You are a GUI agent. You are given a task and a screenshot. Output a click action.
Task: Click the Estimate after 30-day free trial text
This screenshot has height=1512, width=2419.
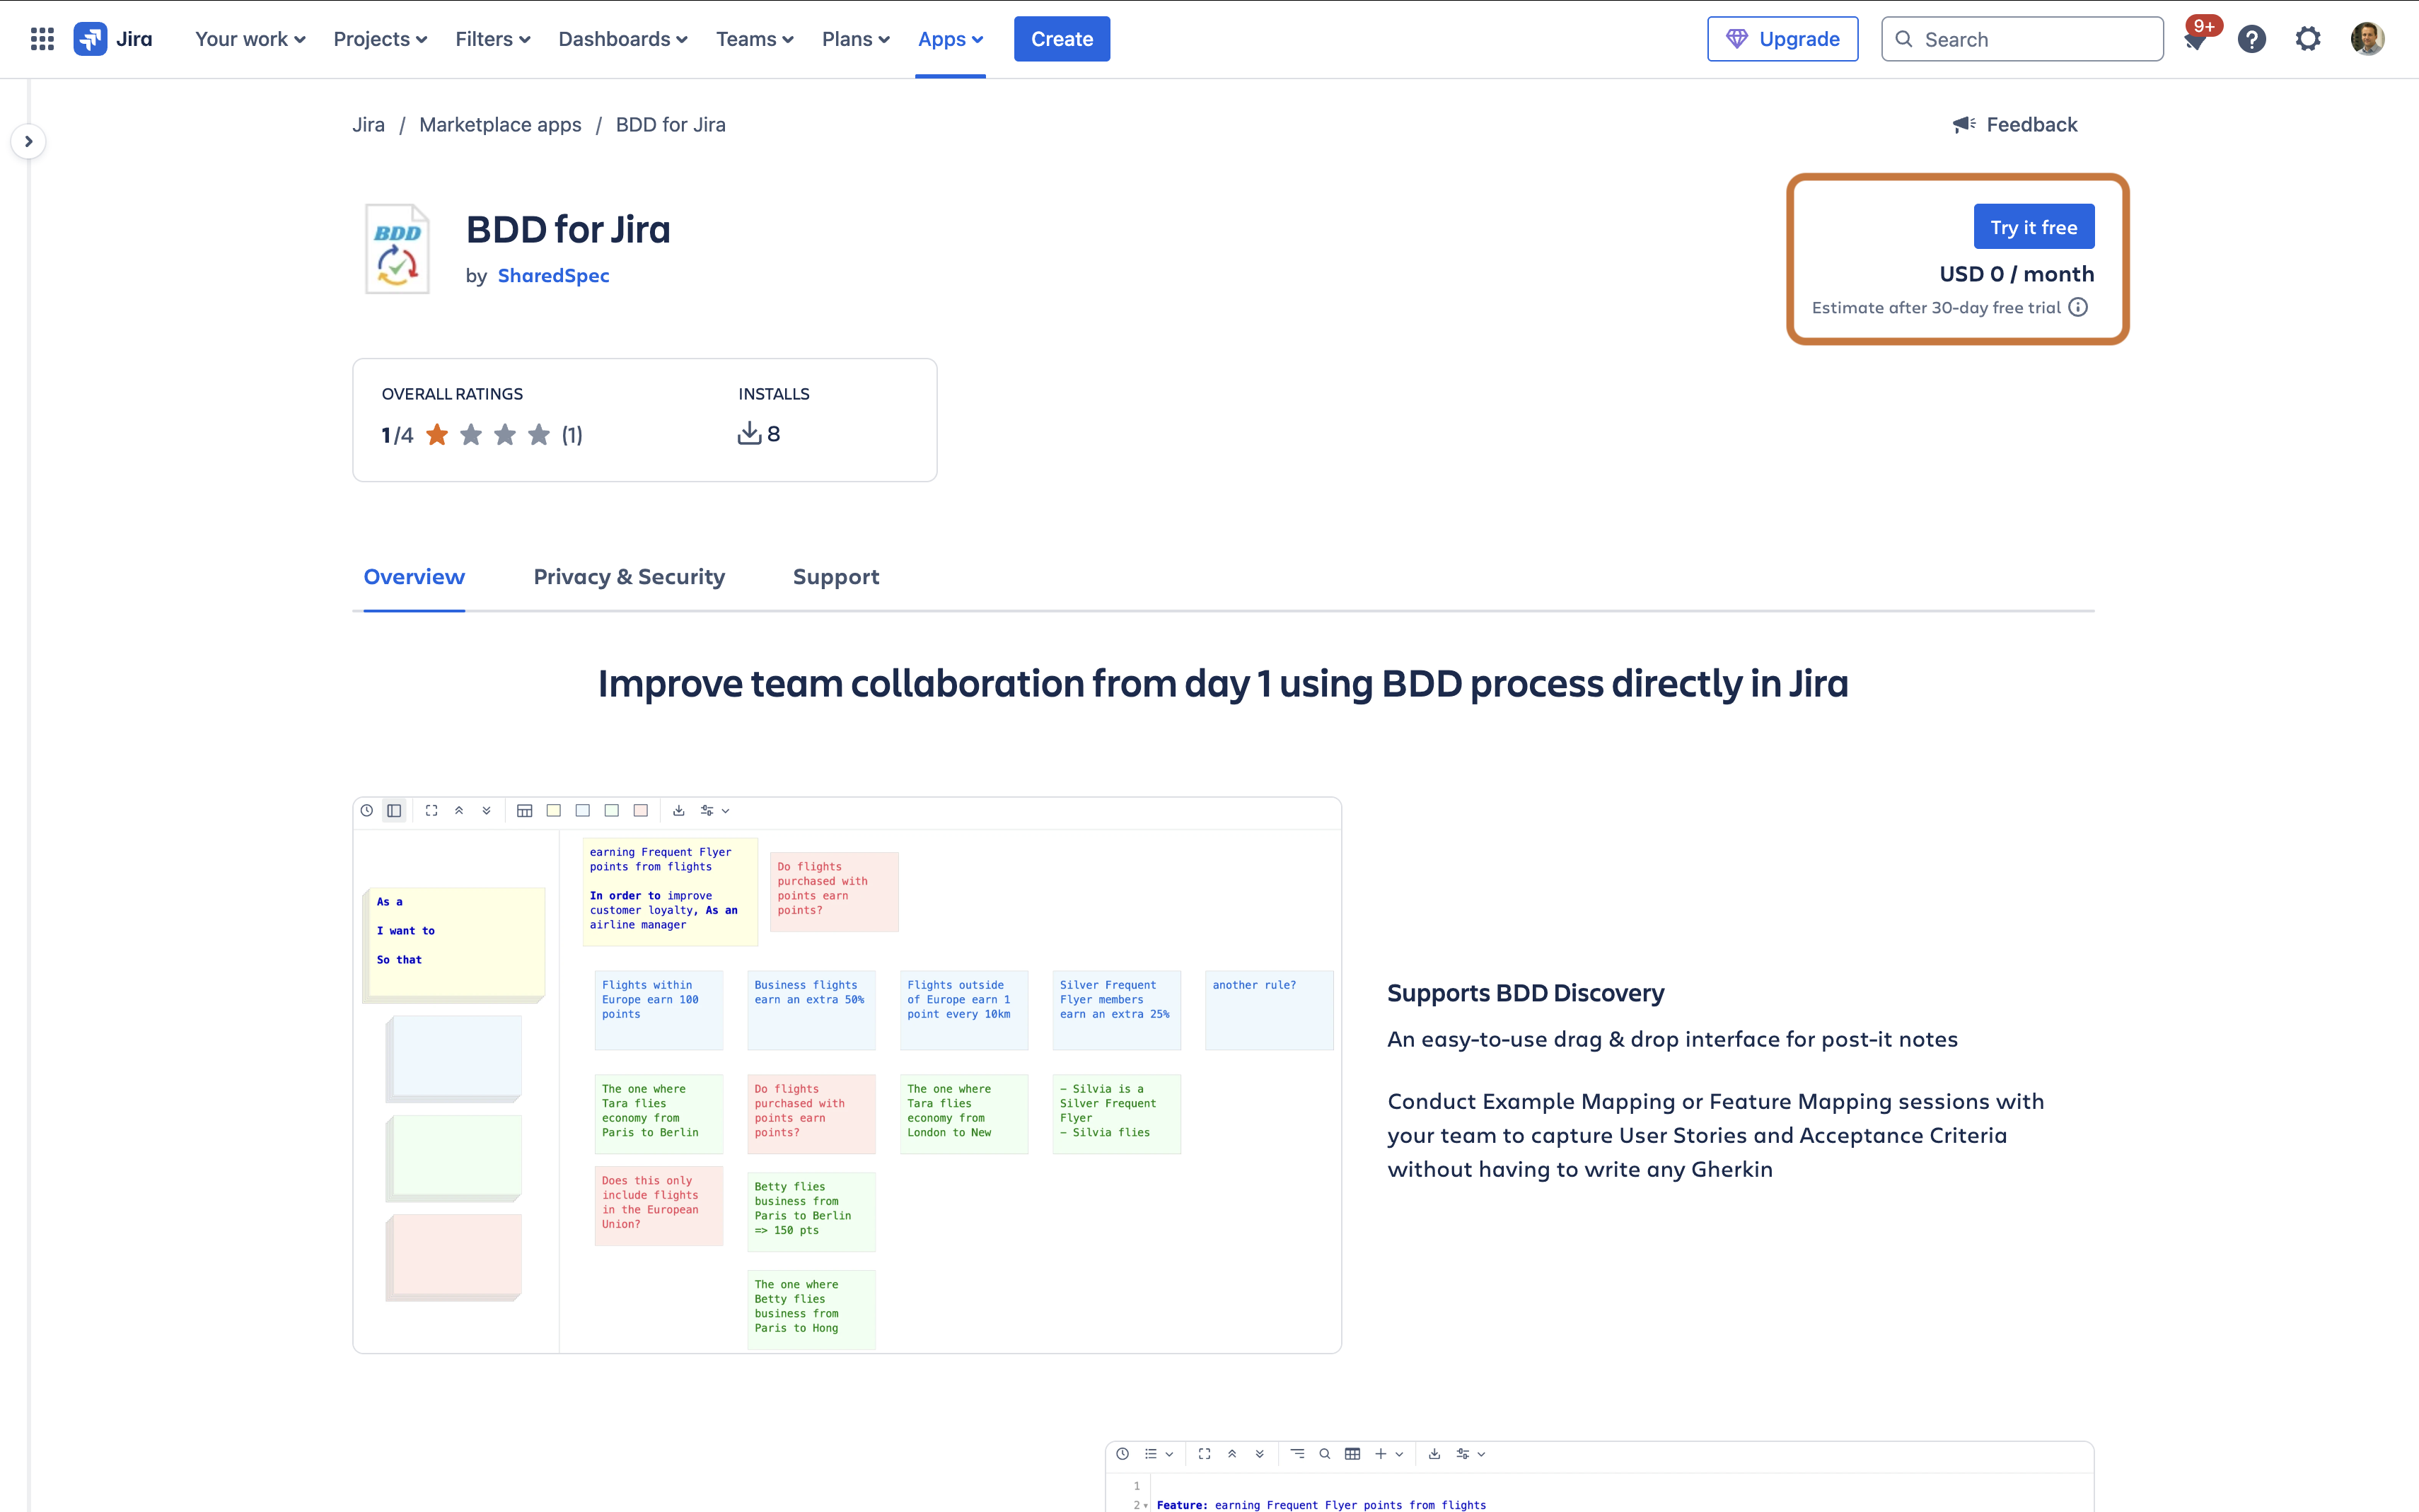[1936, 307]
